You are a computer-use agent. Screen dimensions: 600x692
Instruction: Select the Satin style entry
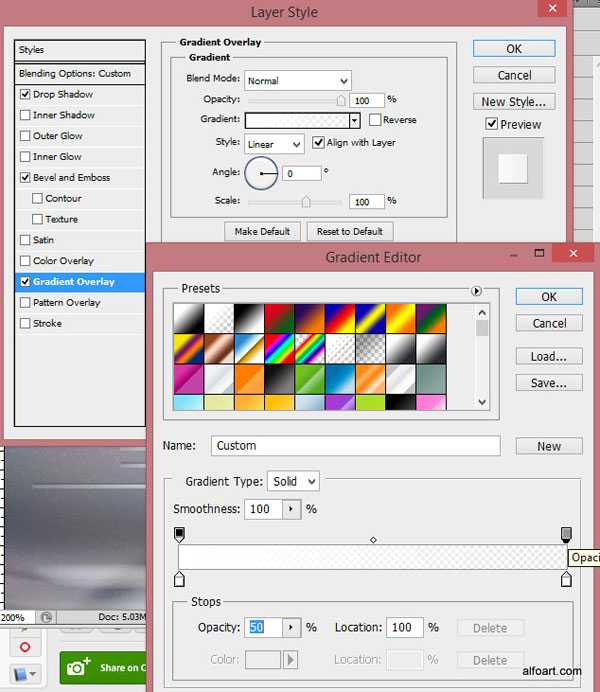[43, 240]
